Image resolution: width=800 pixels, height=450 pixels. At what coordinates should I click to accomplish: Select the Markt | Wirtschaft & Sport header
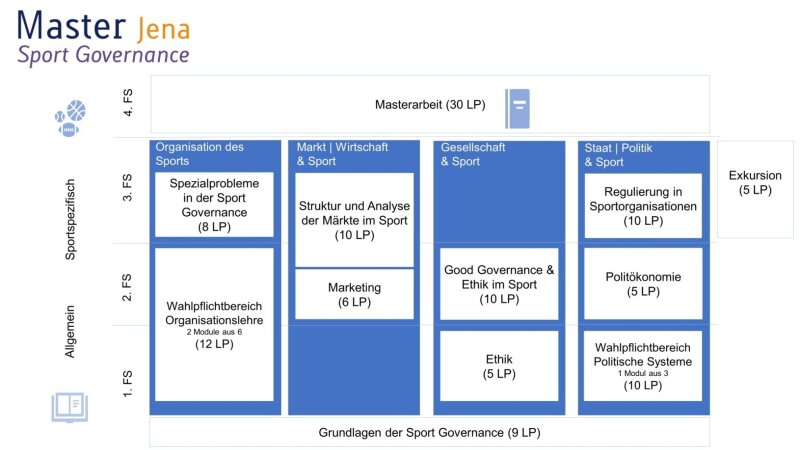pyautogui.click(x=342, y=154)
